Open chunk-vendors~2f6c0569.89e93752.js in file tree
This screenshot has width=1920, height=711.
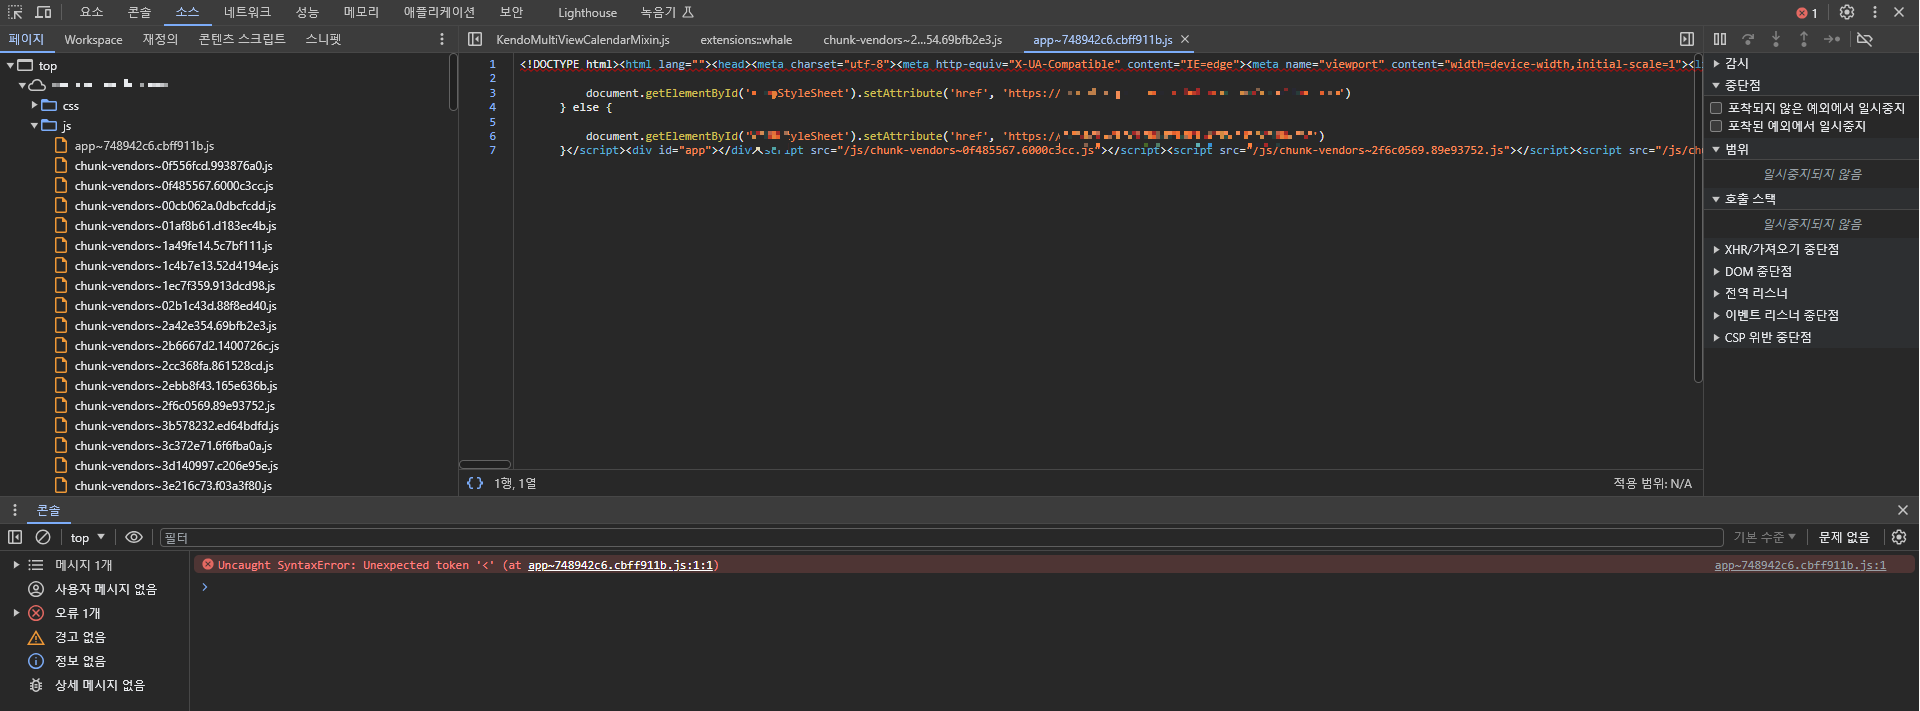[174, 405]
